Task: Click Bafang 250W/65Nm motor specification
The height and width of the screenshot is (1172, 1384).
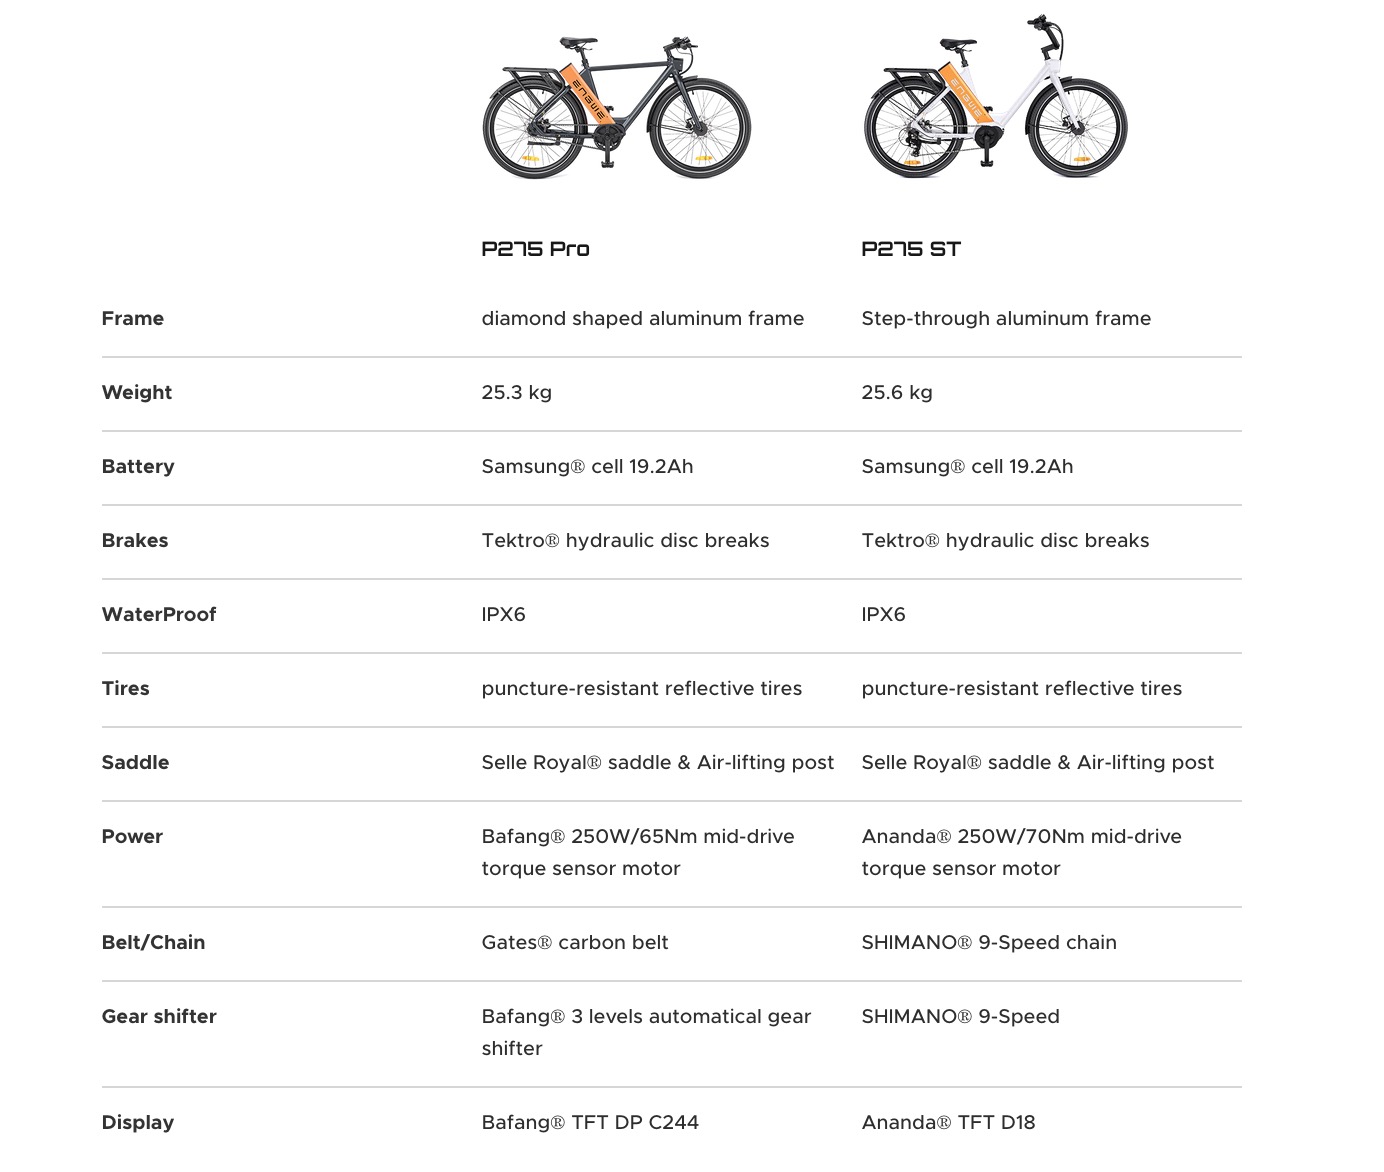Action: (638, 852)
